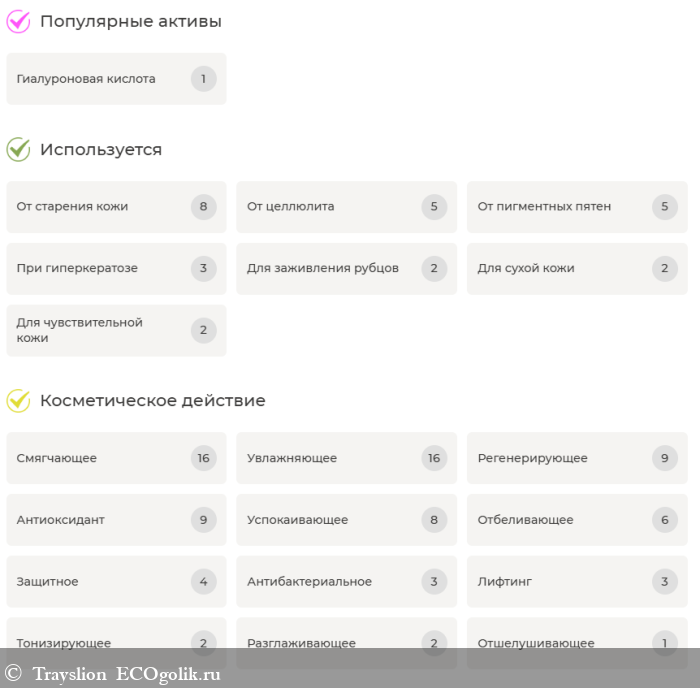Click the yellow checkmark icon beside Косметическое действие
The image size is (700, 688).
pos(18,401)
